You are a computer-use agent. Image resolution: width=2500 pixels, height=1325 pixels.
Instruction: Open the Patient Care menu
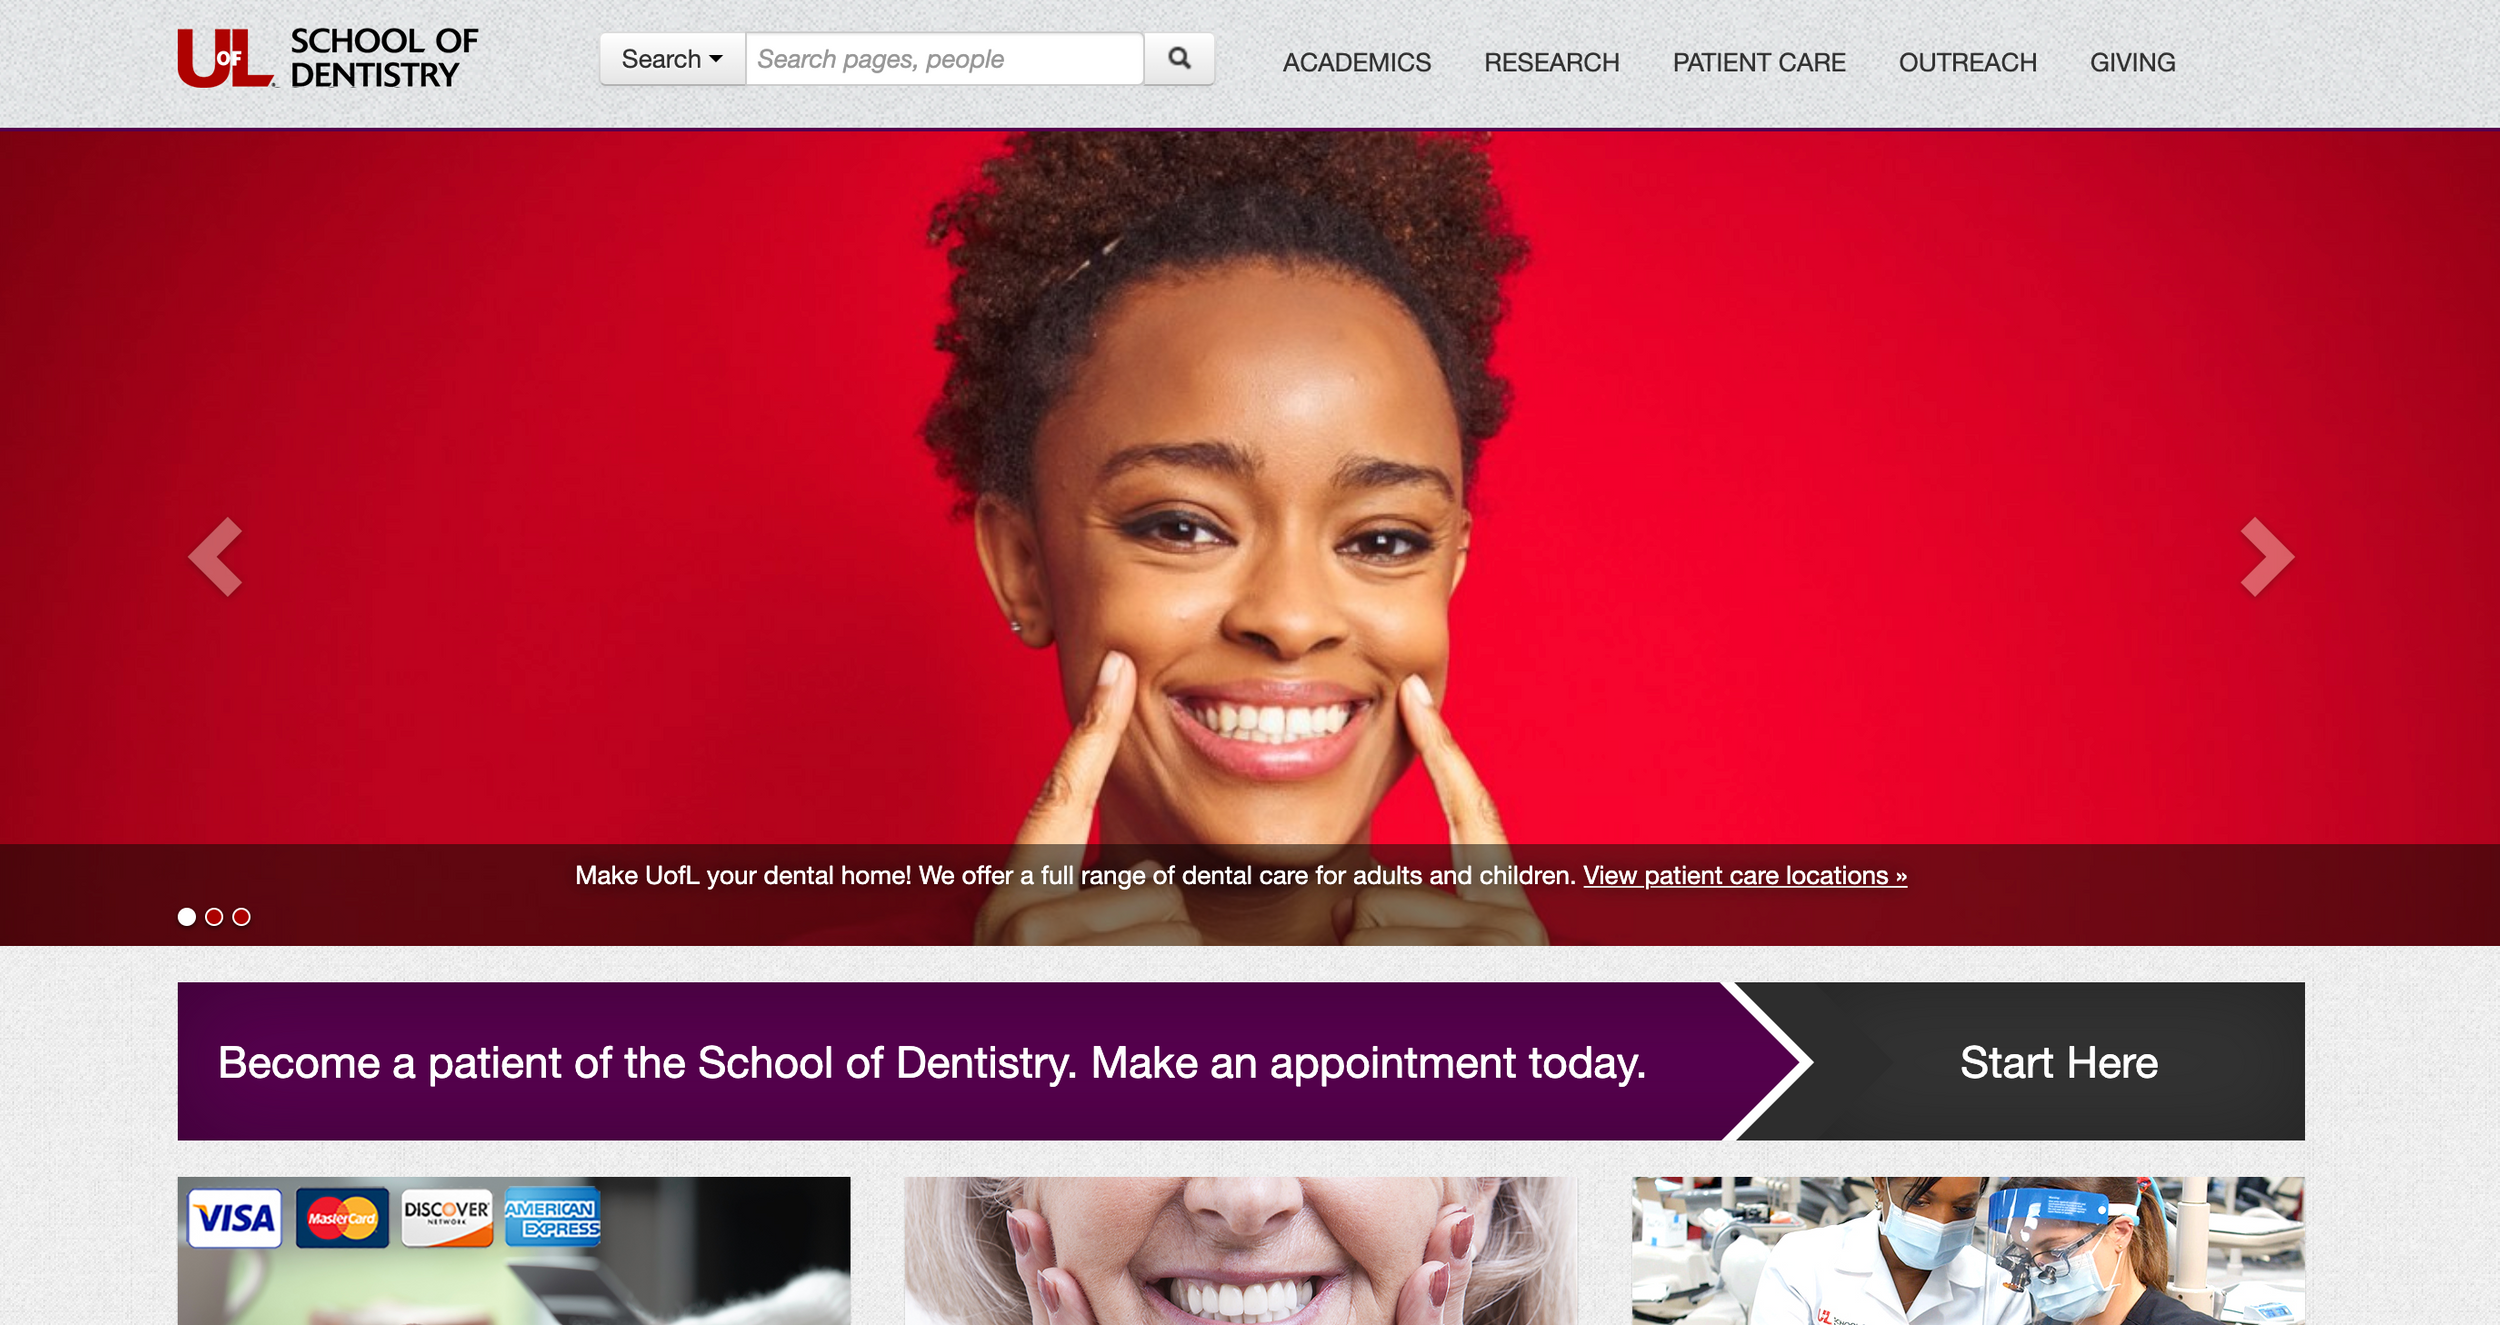[1759, 63]
